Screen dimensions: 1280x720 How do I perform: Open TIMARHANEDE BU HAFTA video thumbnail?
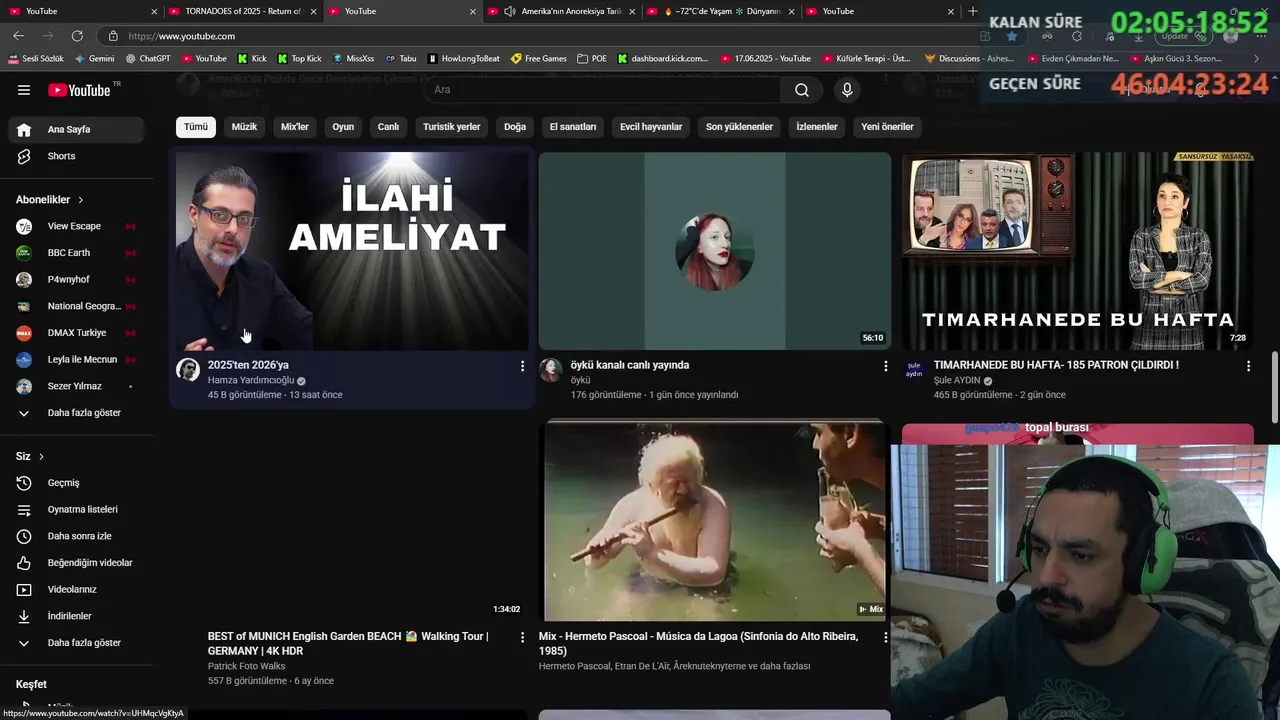click(1078, 251)
